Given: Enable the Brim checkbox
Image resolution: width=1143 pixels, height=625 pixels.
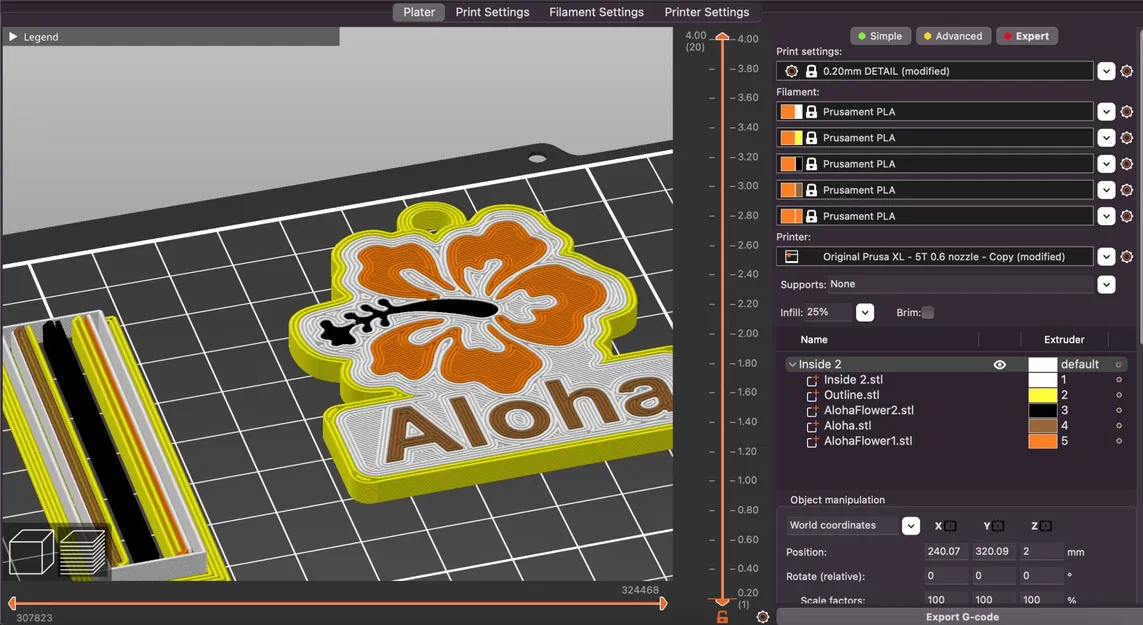Looking at the screenshot, I should [928, 312].
